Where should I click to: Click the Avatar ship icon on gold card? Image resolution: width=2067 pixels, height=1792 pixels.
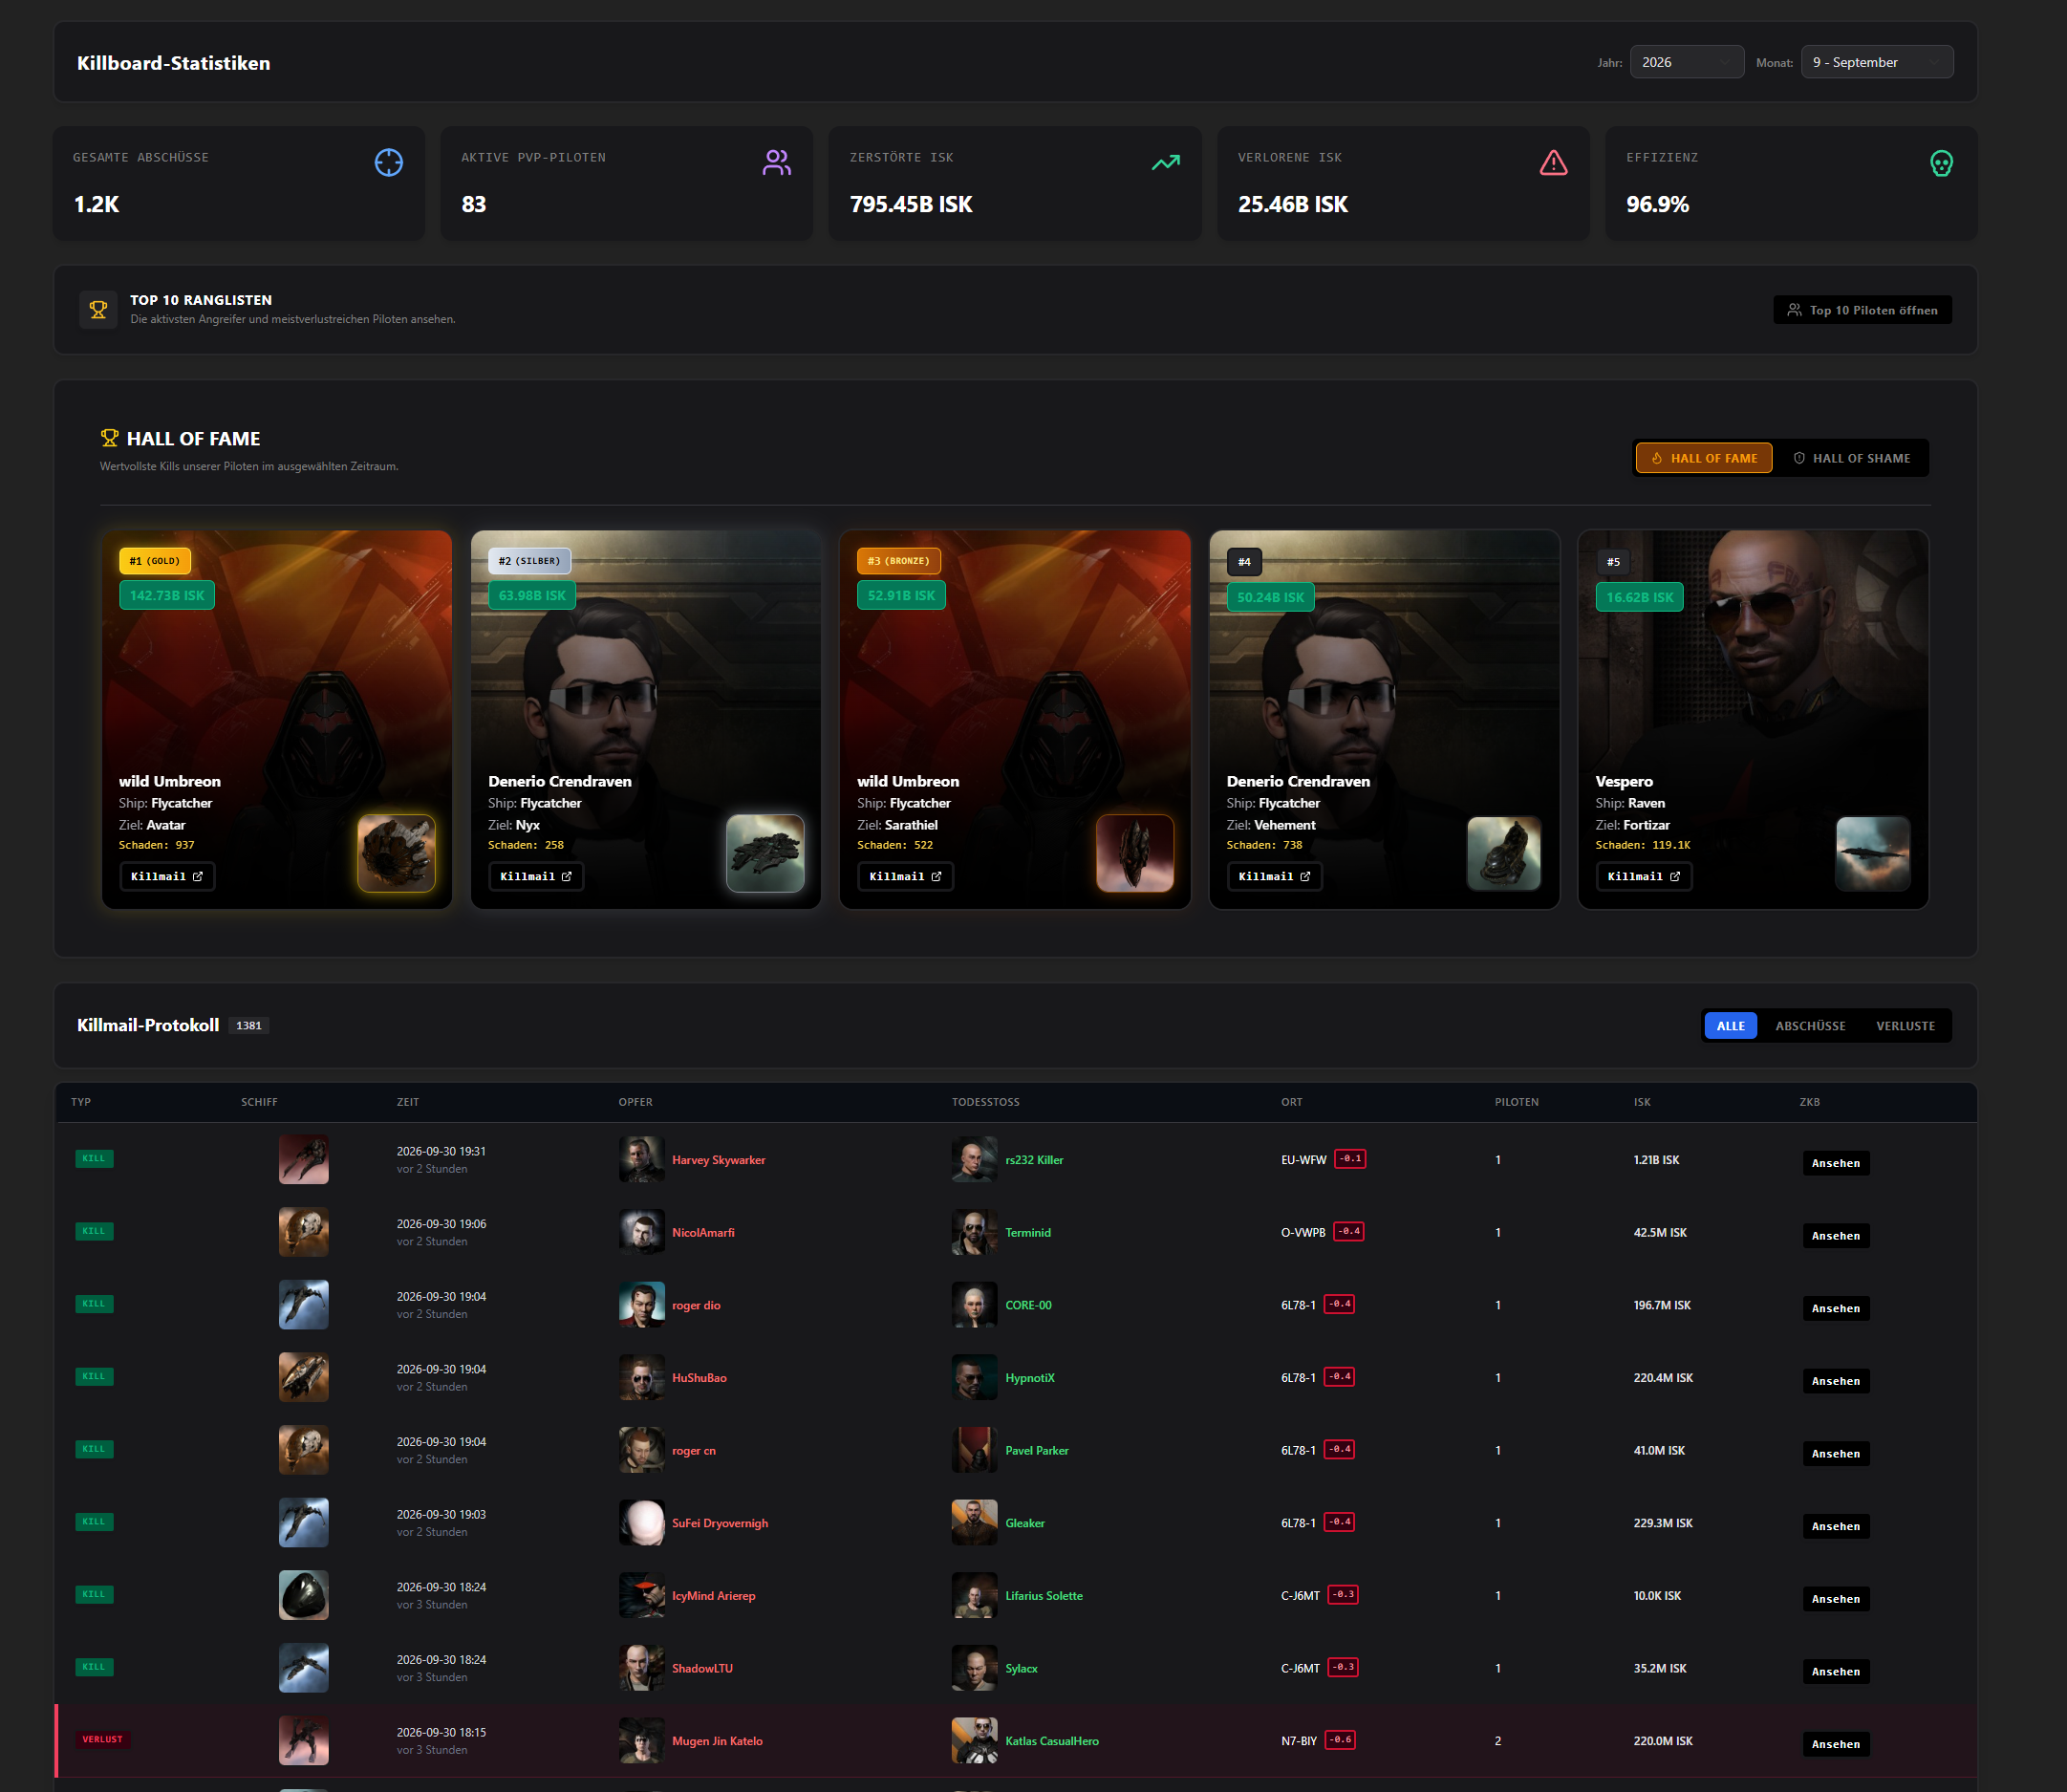click(396, 853)
